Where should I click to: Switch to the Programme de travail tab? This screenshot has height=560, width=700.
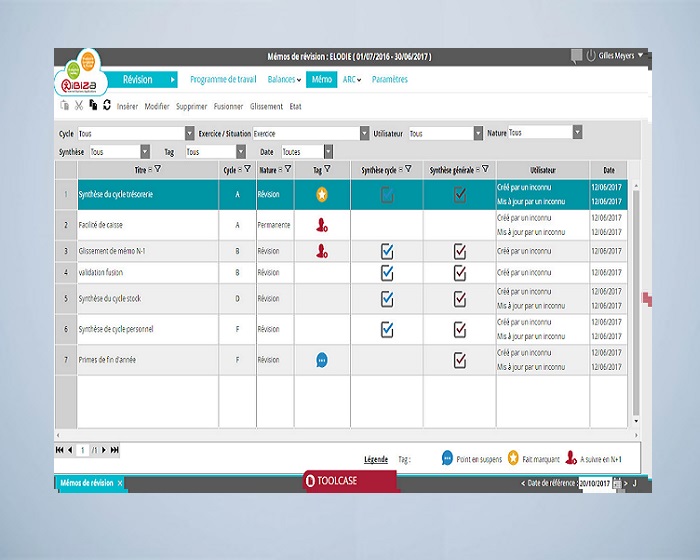point(223,79)
